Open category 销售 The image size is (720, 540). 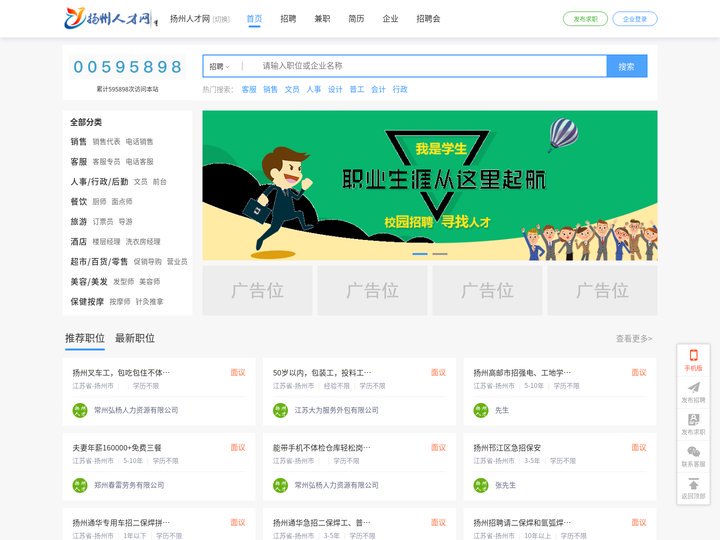(79, 141)
